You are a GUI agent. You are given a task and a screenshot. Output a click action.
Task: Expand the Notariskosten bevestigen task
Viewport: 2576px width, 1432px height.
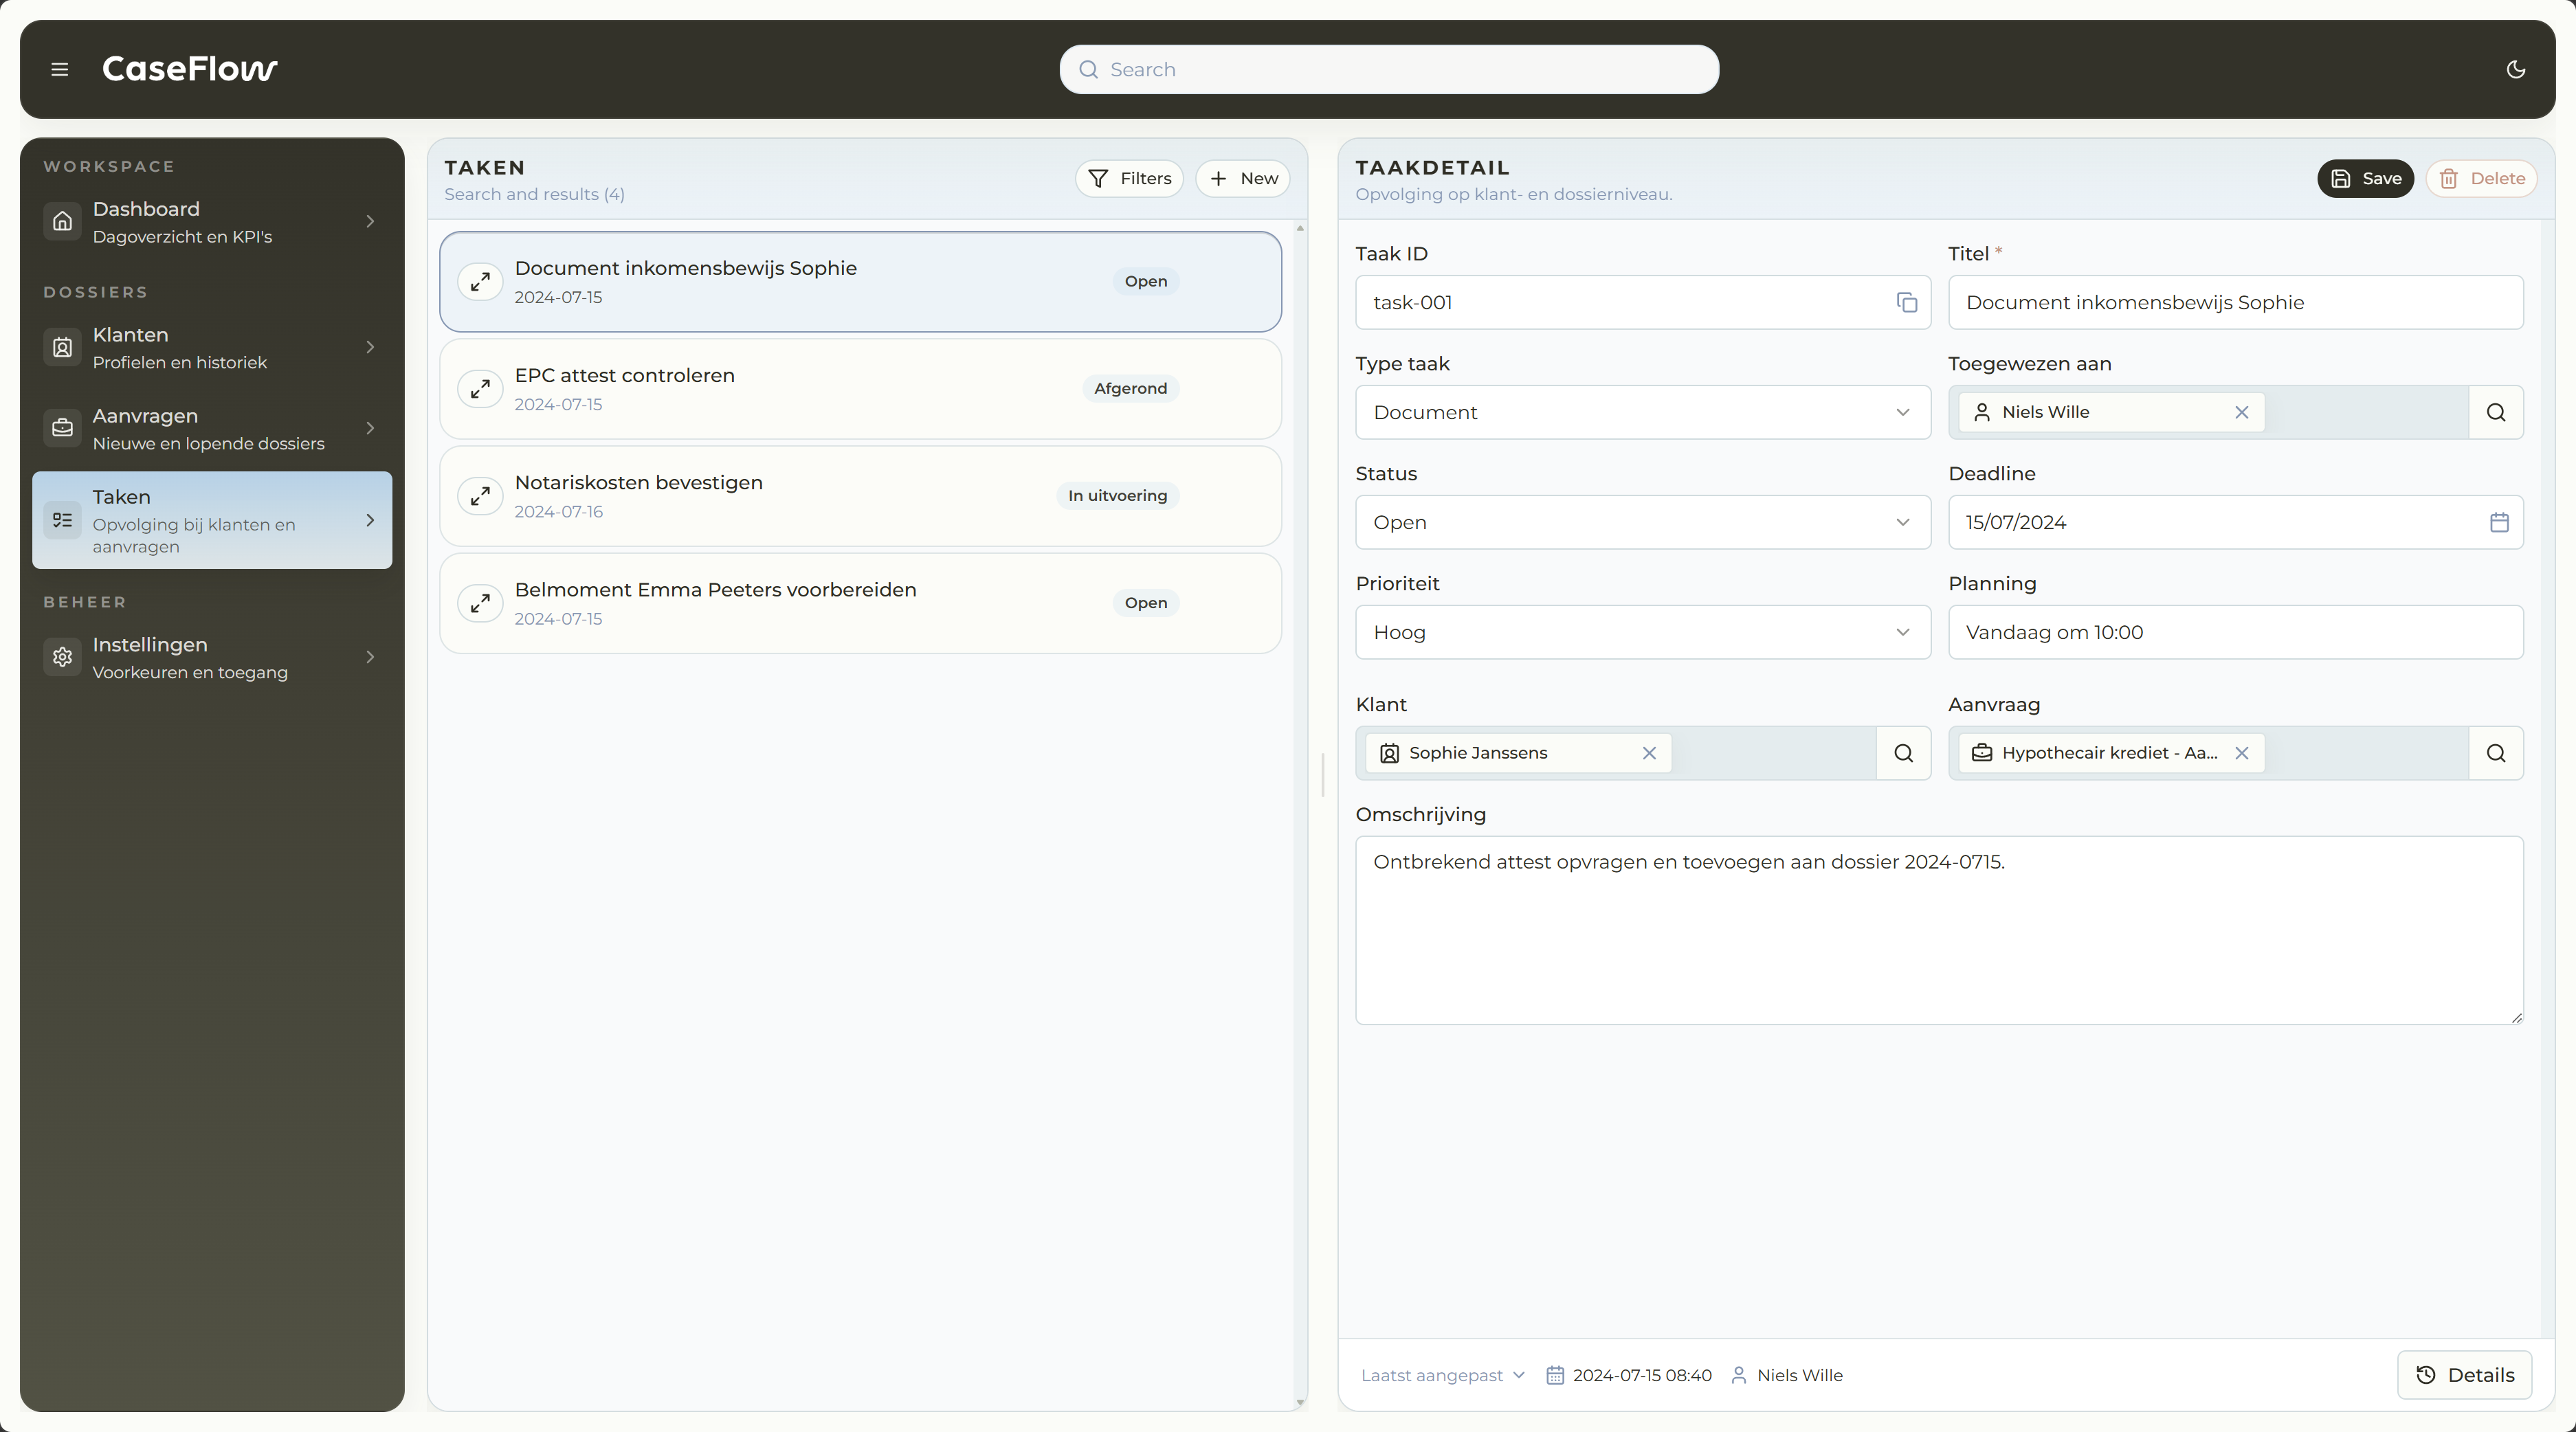point(480,496)
